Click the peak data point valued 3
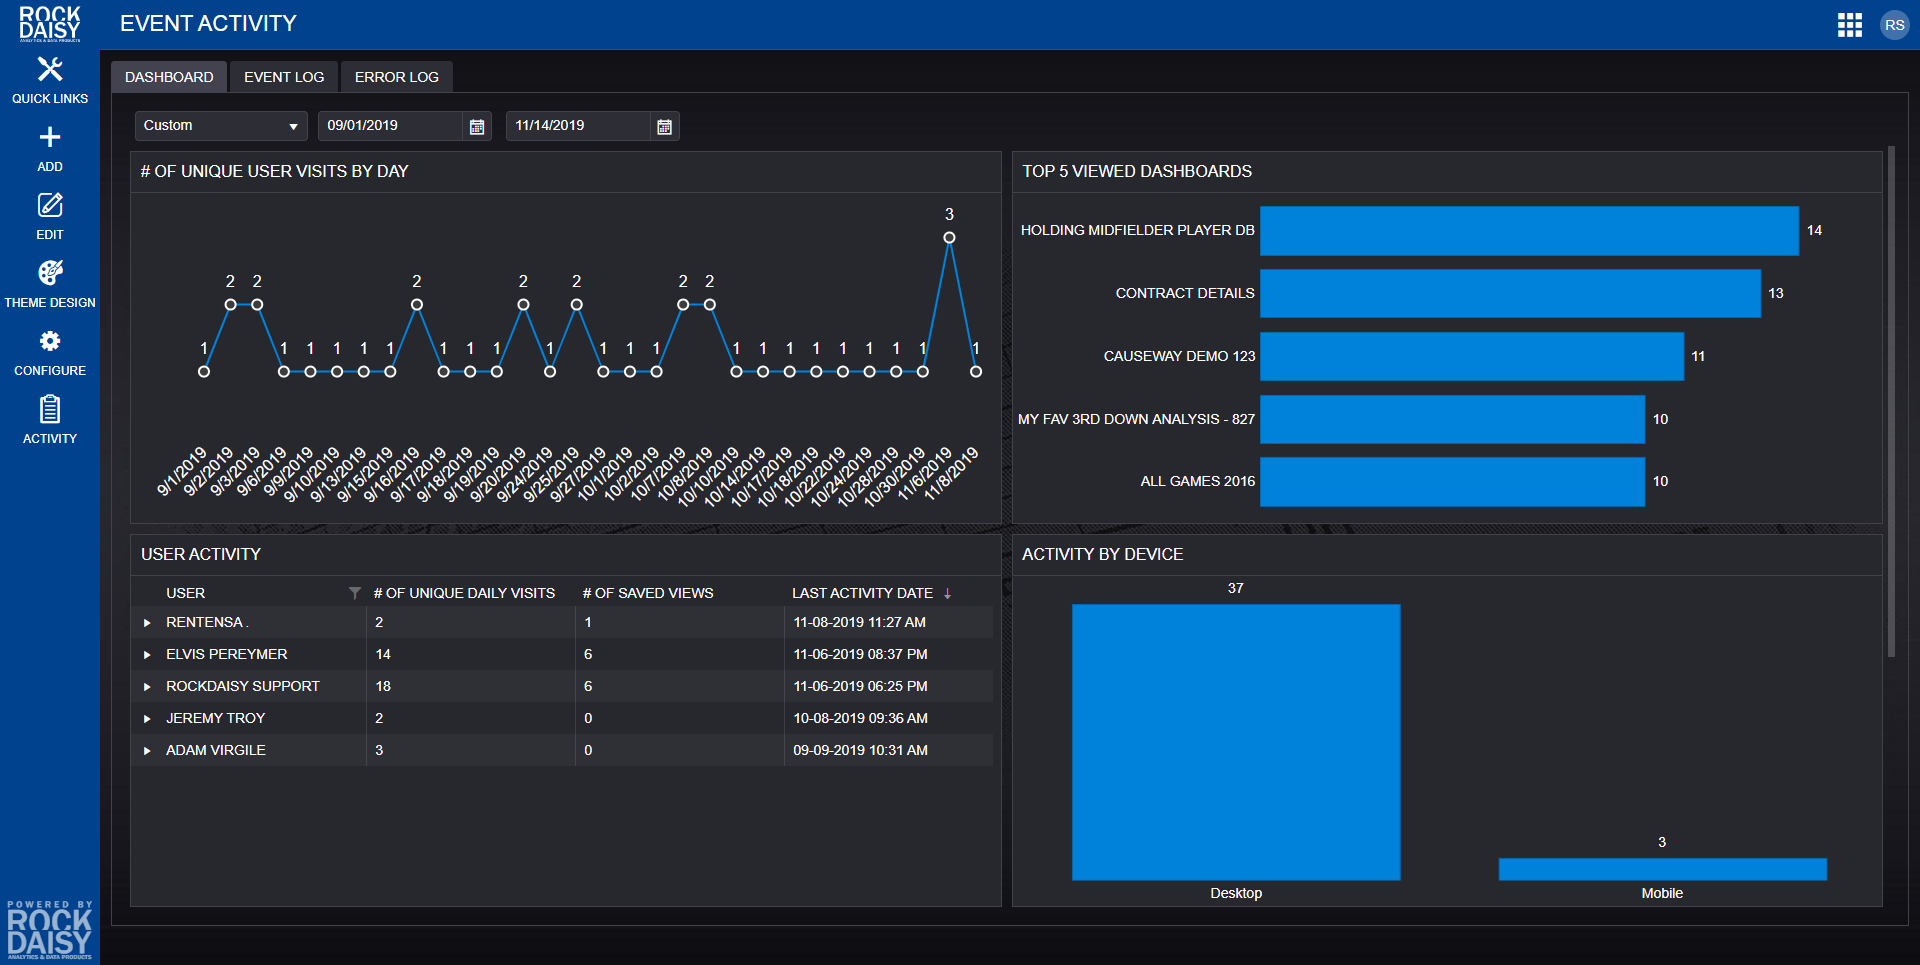This screenshot has height=965, width=1920. (949, 238)
